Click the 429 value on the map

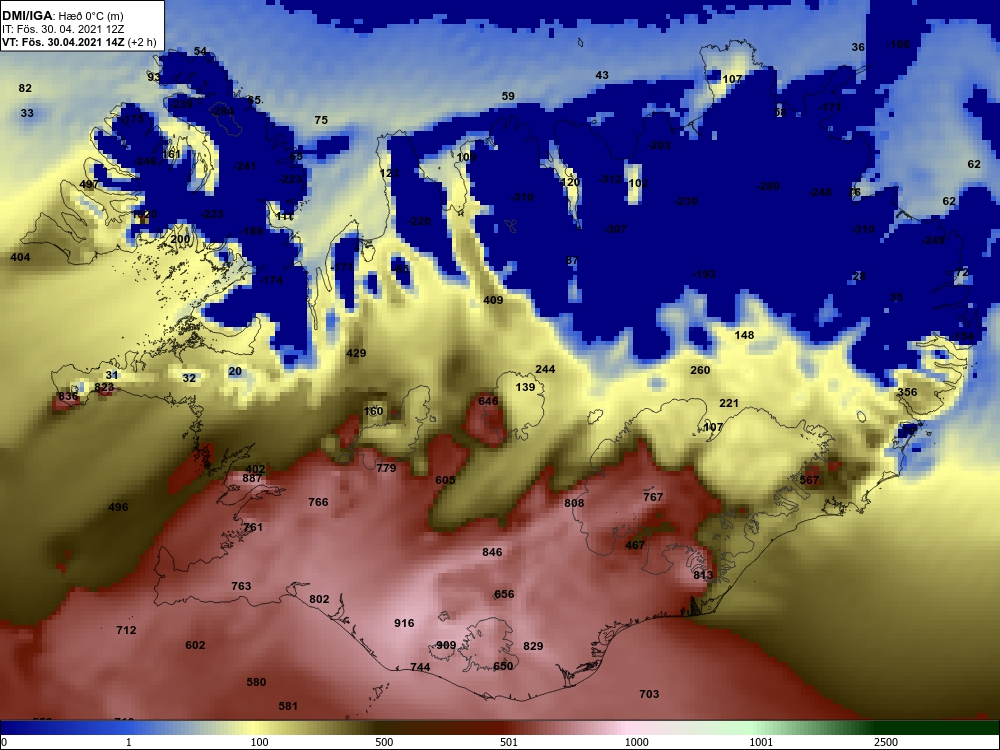[356, 353]
